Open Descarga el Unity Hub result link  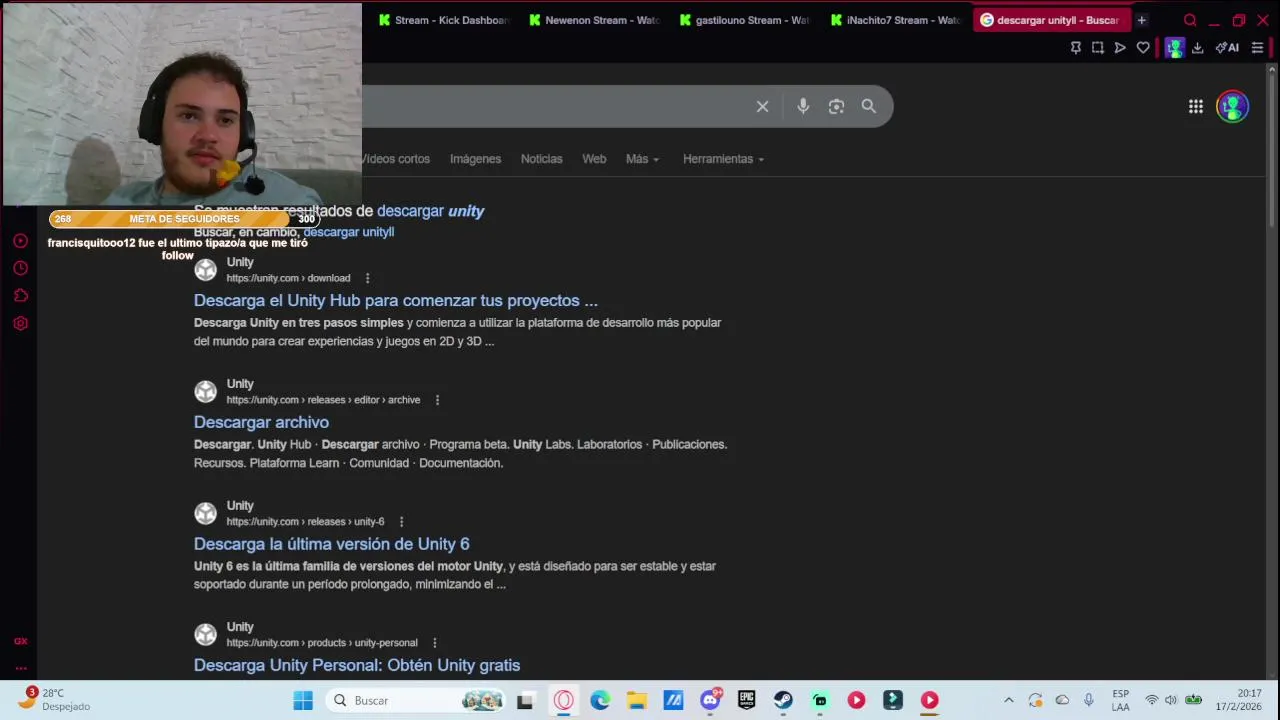[396, 301]
